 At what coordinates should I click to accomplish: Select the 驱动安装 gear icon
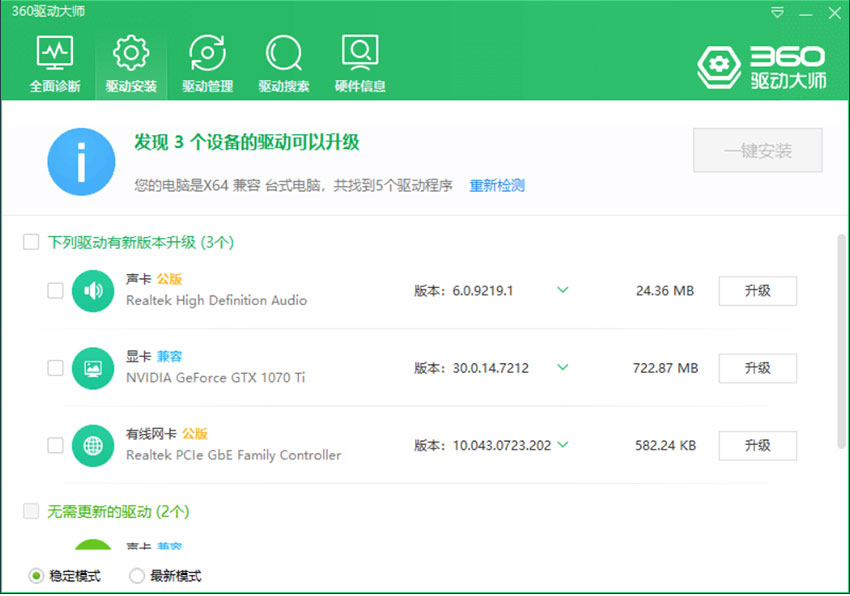click(x=131, y=53)
